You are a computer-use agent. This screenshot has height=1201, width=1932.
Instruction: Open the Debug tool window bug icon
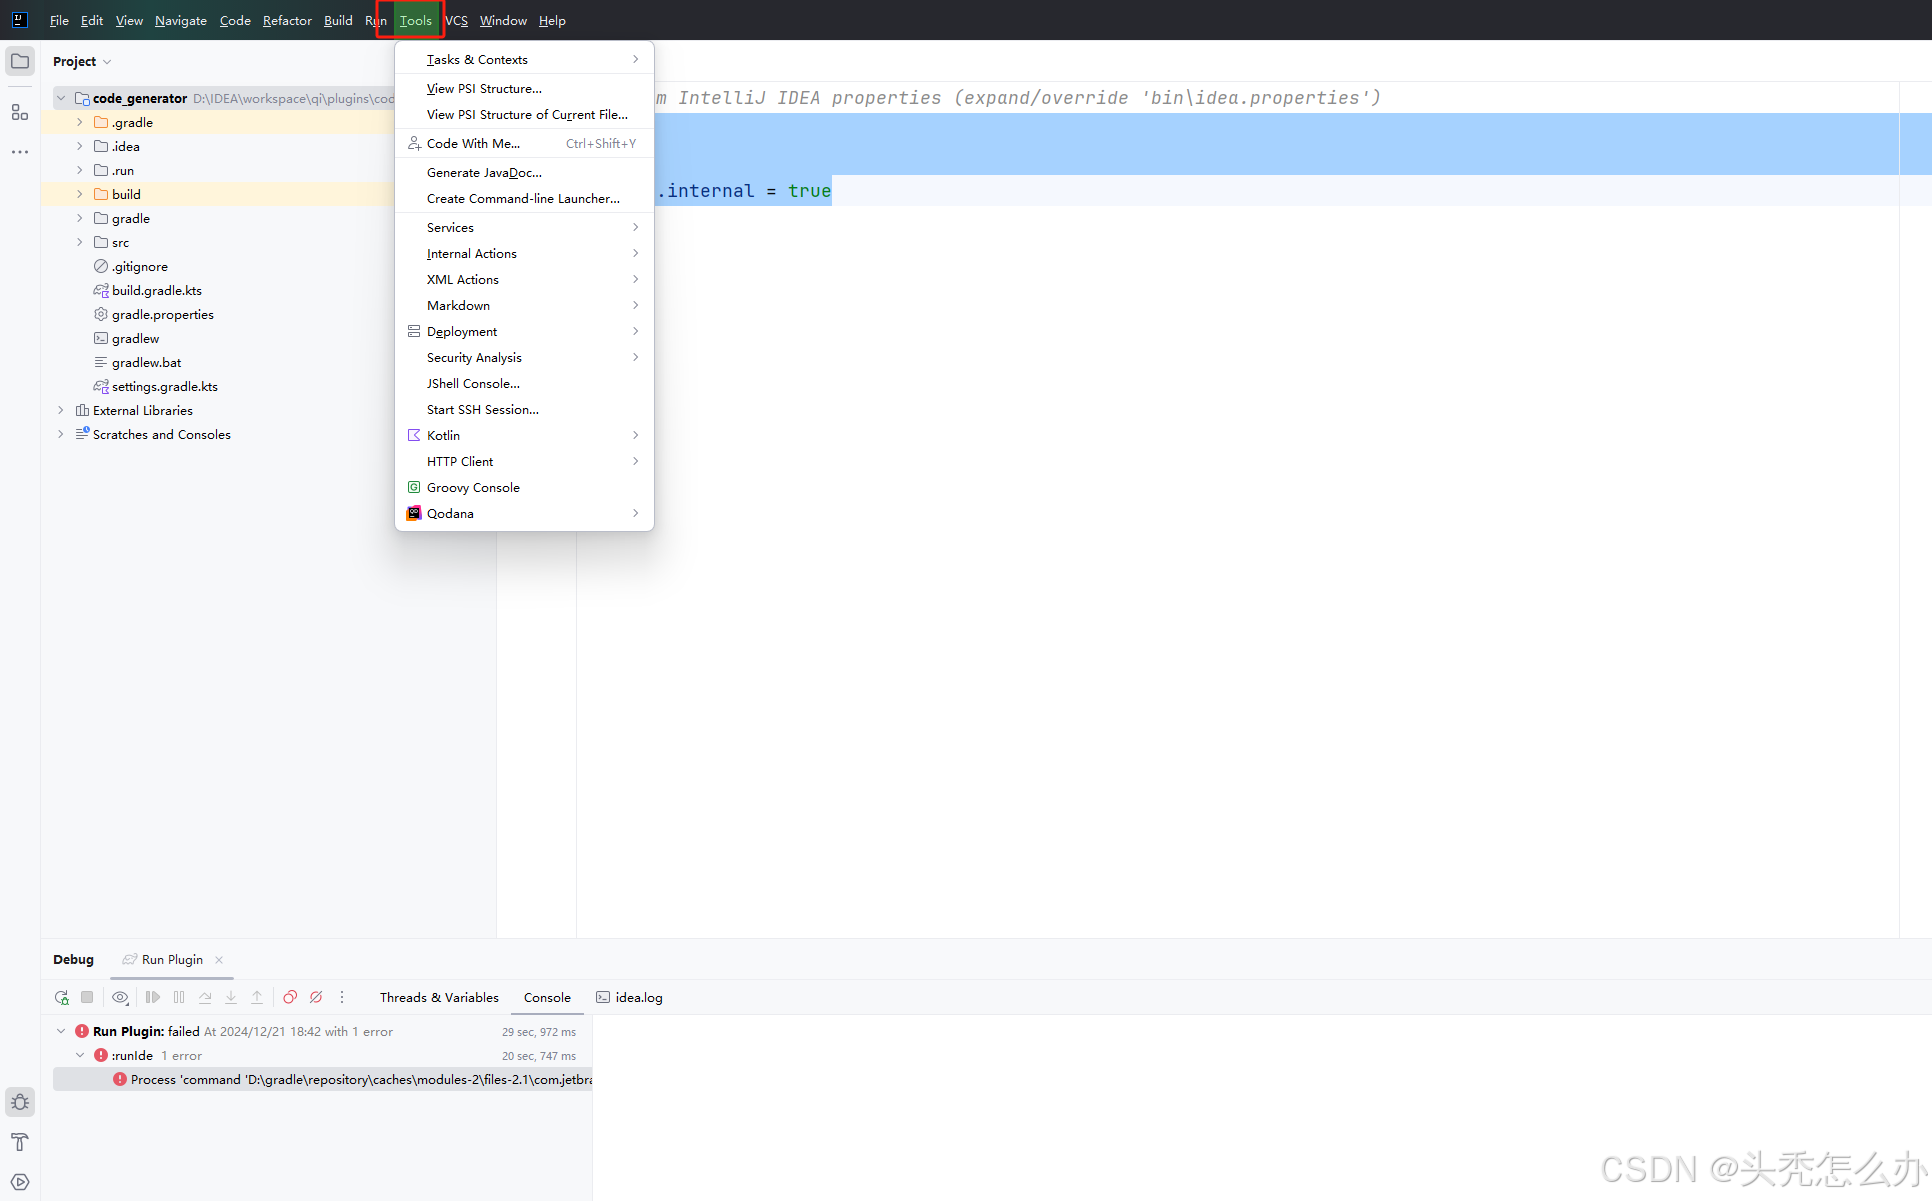click(x=20, y=1102)
